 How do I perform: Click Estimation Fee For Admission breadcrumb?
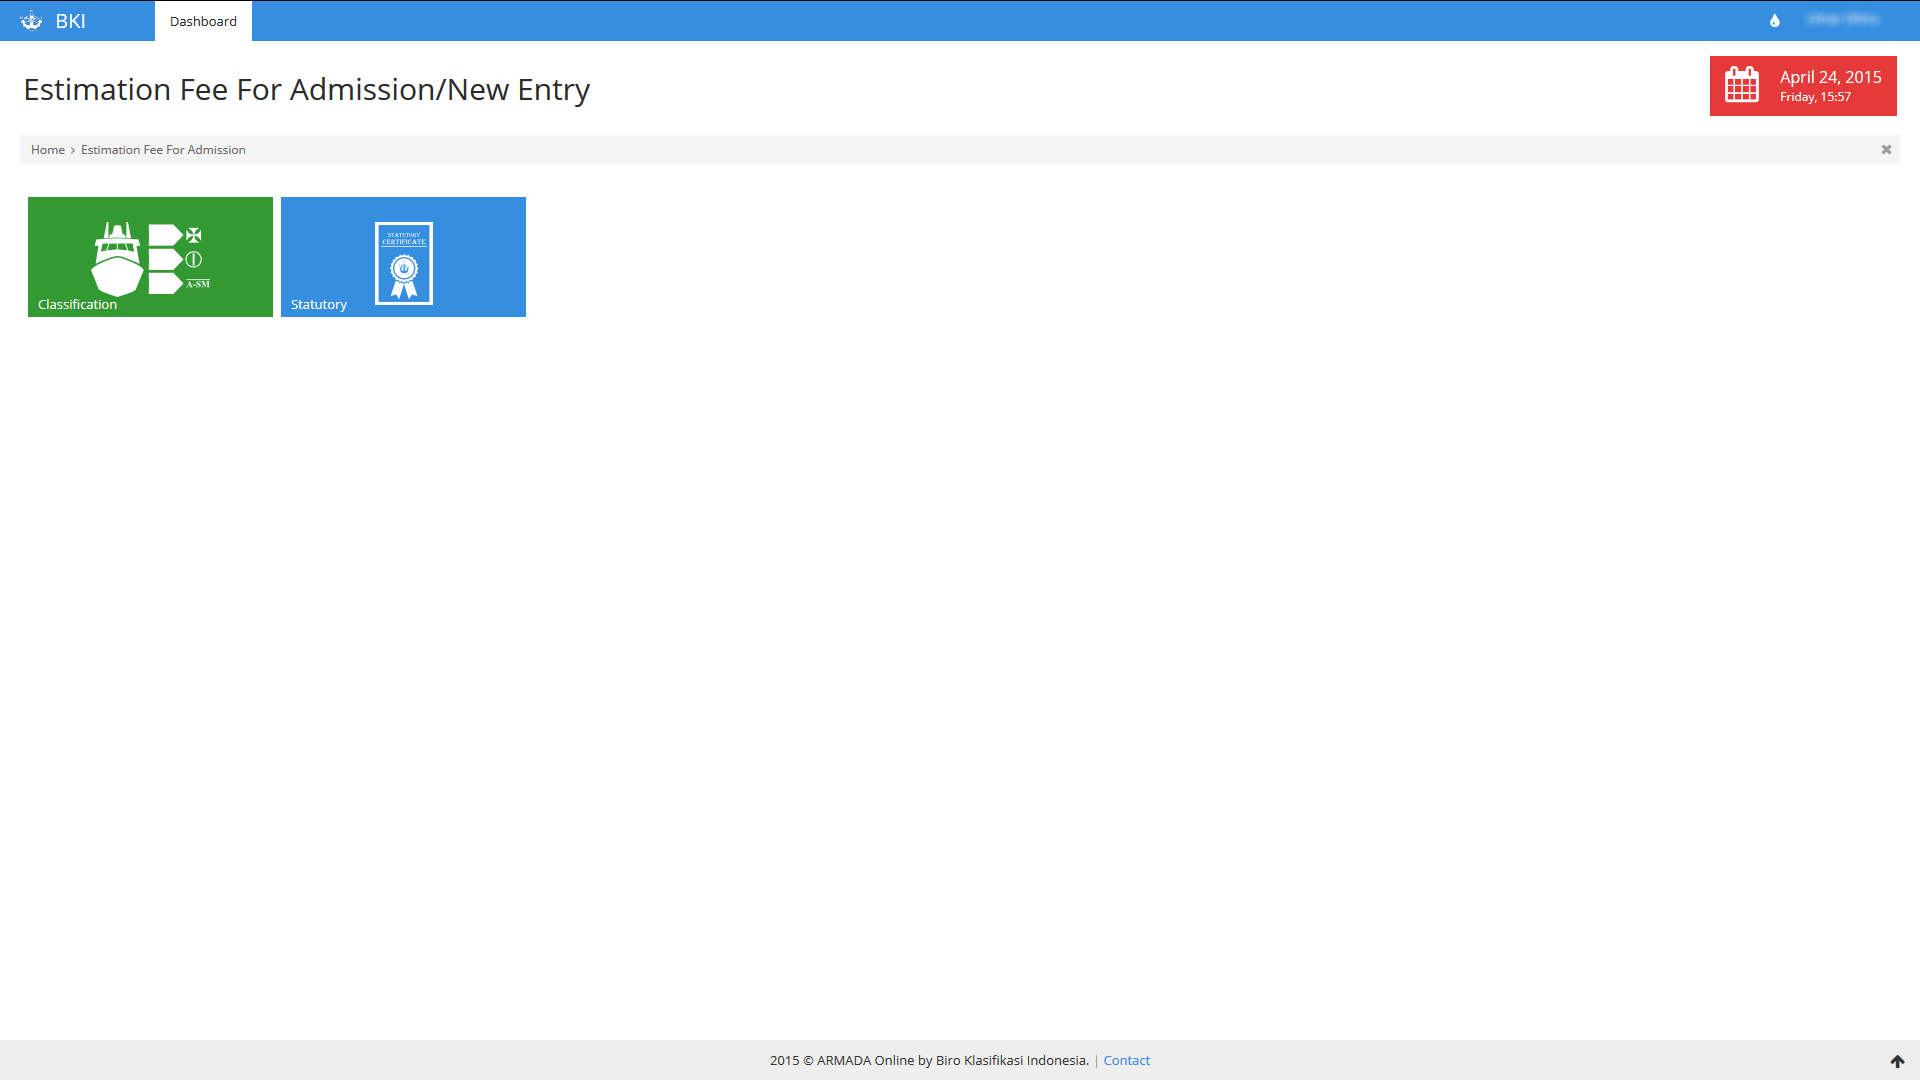click(x=163, y=150)
